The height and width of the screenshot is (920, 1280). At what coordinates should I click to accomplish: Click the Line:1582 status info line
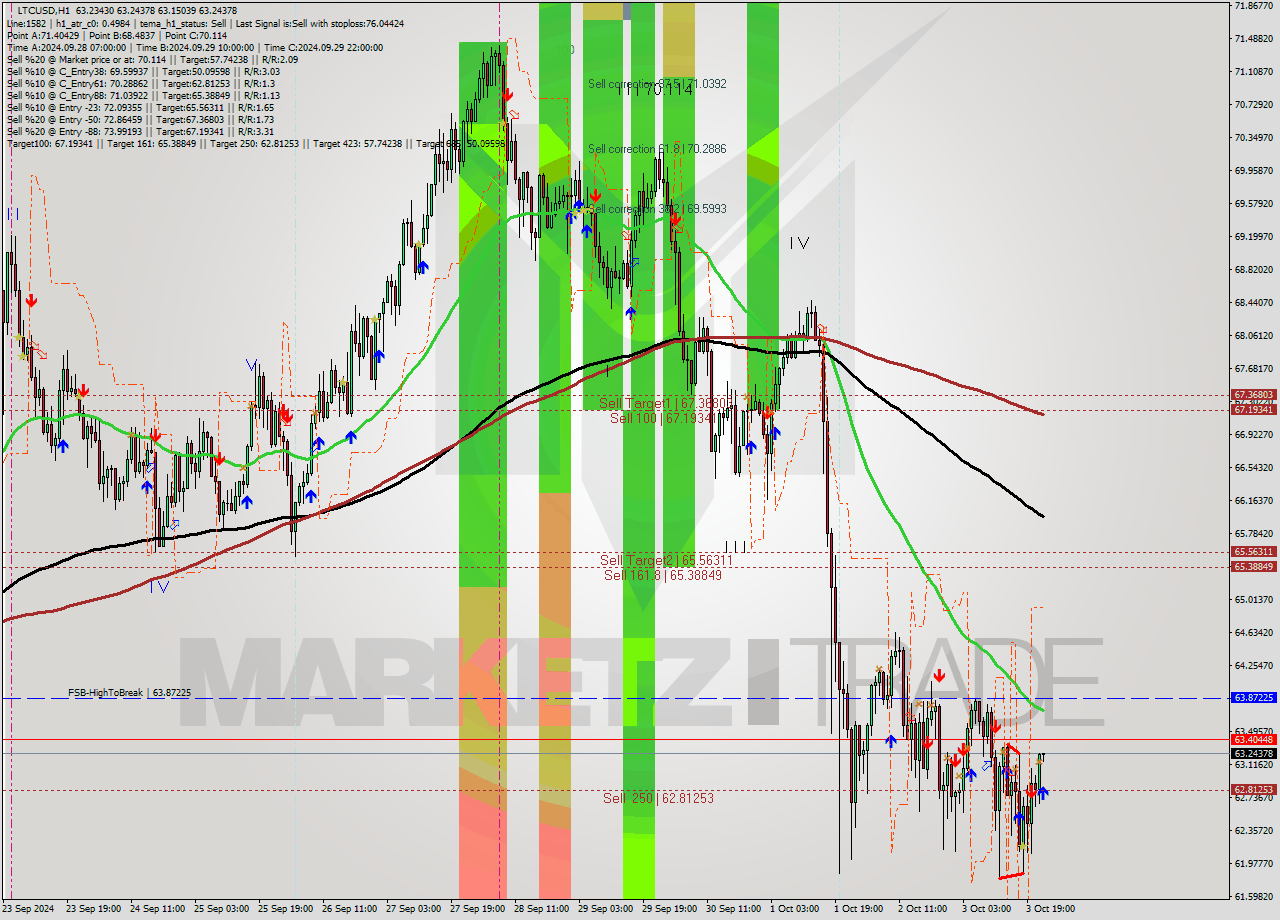point(205,23)
